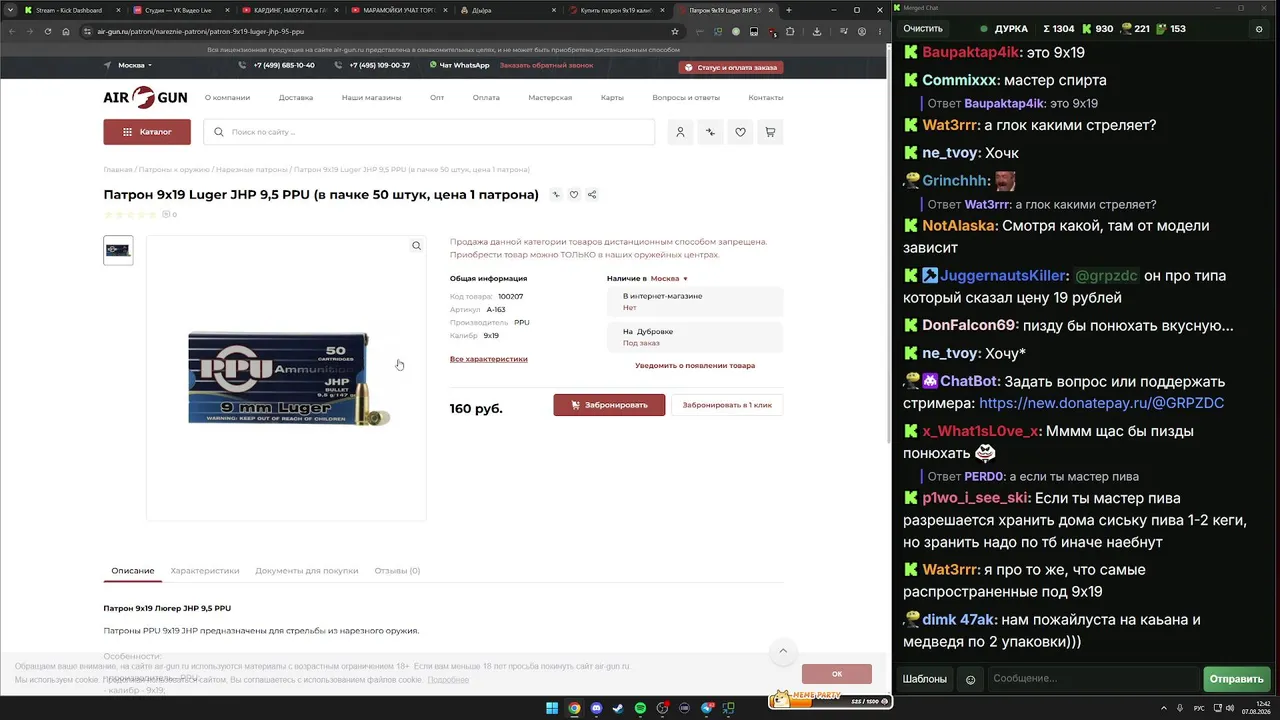Screen dimensions: 1280x720
Task: Focus the Поиск по сайту search field
Action: point(429,132)
